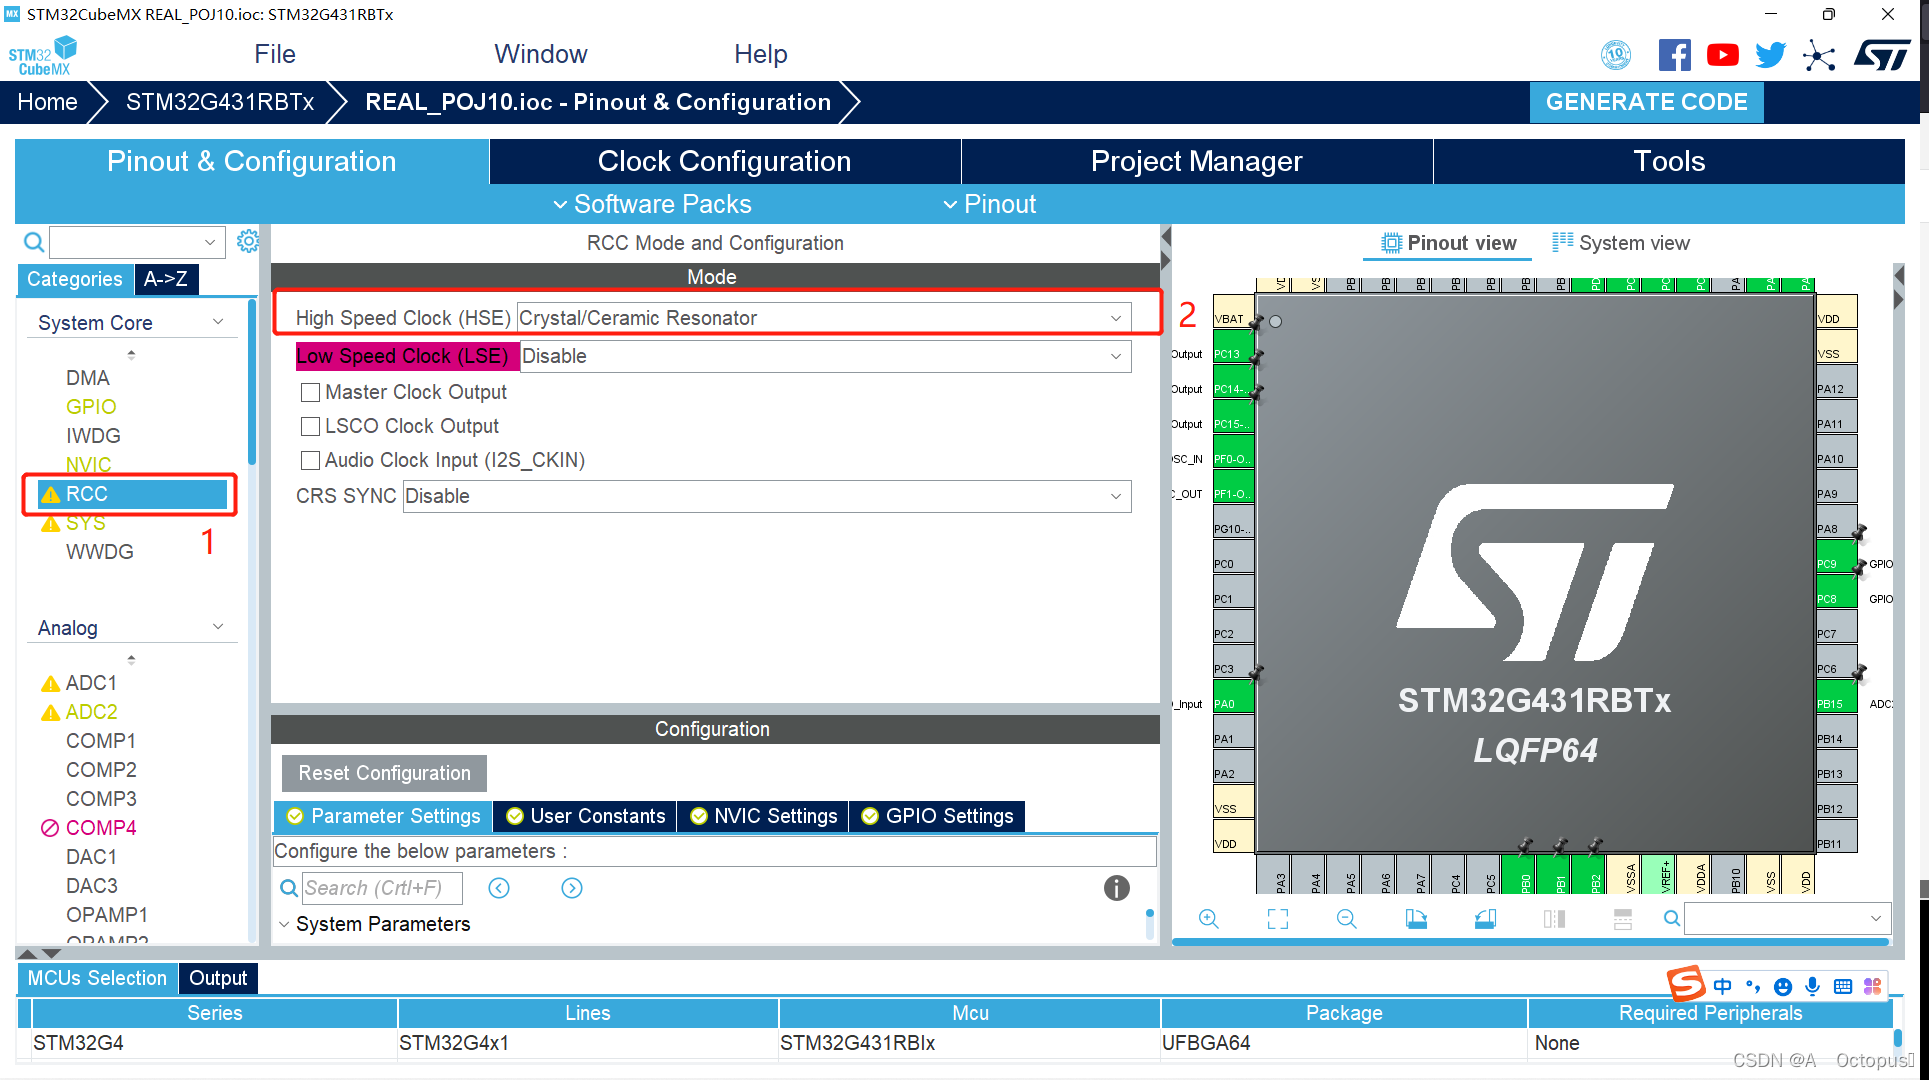This screenshot has width=1929, height=1080.
Task: Open the Facebook link icon
Action: [x=1674, y=55]
